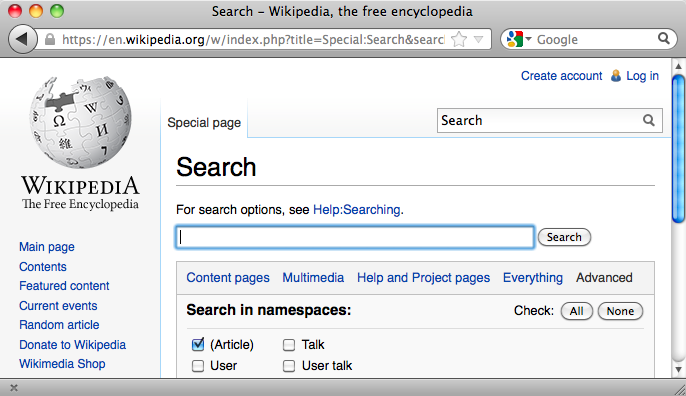Screen dimensions: 686x396
Task: Switch to the Content pages search profile
Action: coord(228,277)
